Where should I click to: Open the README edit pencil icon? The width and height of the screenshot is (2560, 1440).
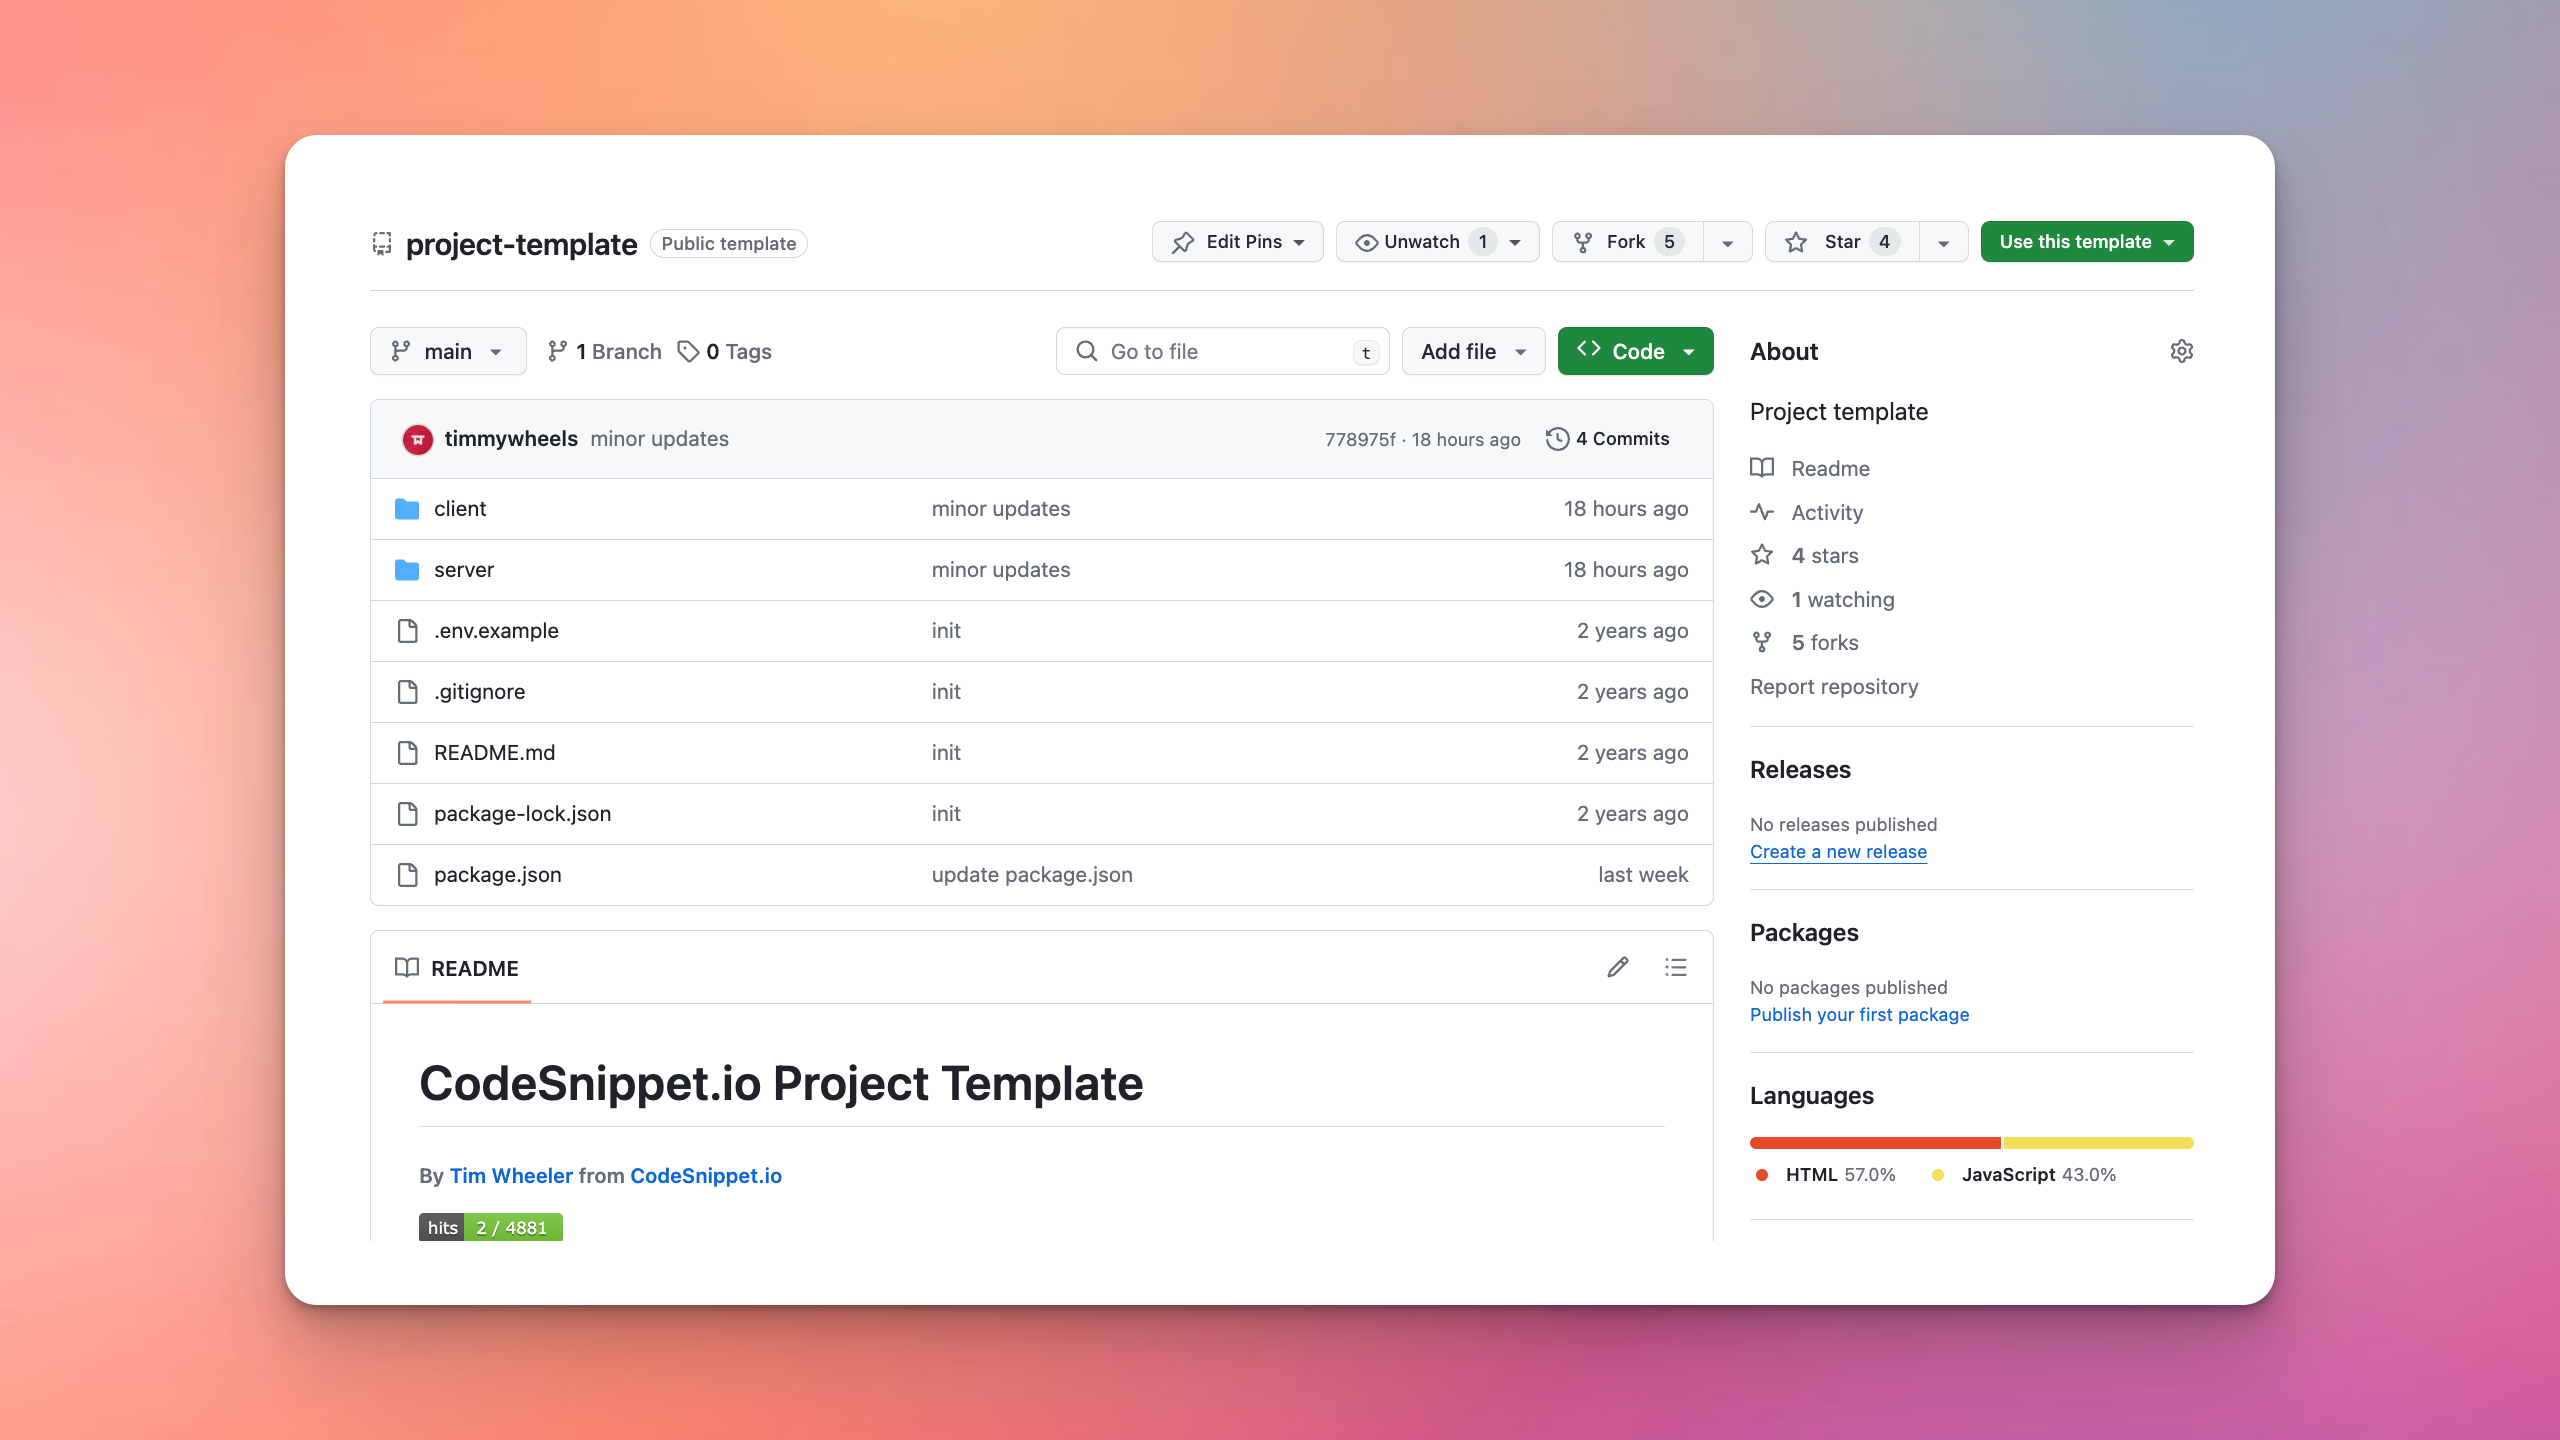(x=1617, y=967)
